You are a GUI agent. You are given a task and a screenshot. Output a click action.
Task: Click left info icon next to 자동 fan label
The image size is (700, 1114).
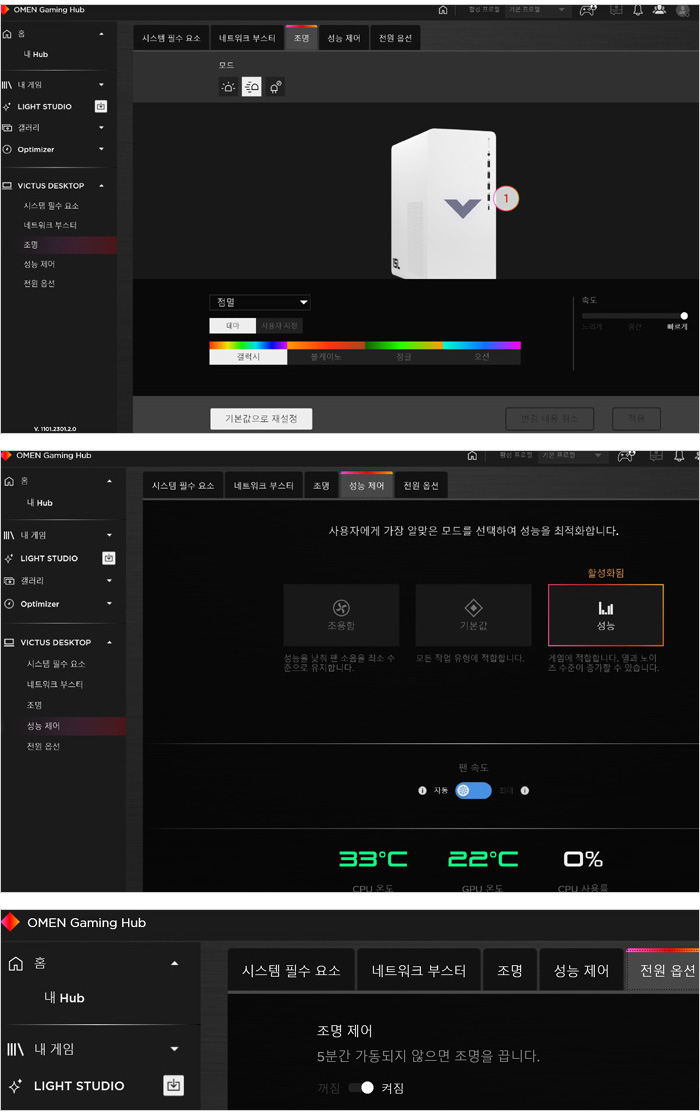[x=422, y=791]
